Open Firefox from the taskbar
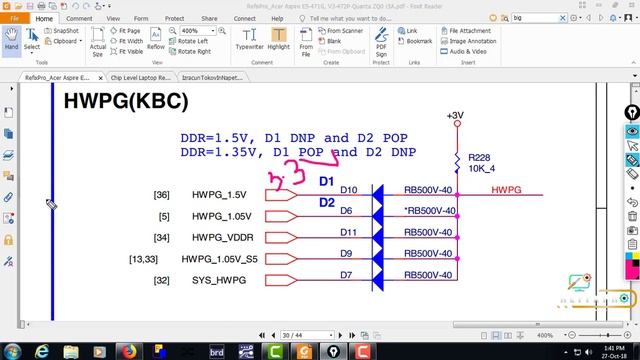This screenshot has width=640, height=360. point(129,351)
